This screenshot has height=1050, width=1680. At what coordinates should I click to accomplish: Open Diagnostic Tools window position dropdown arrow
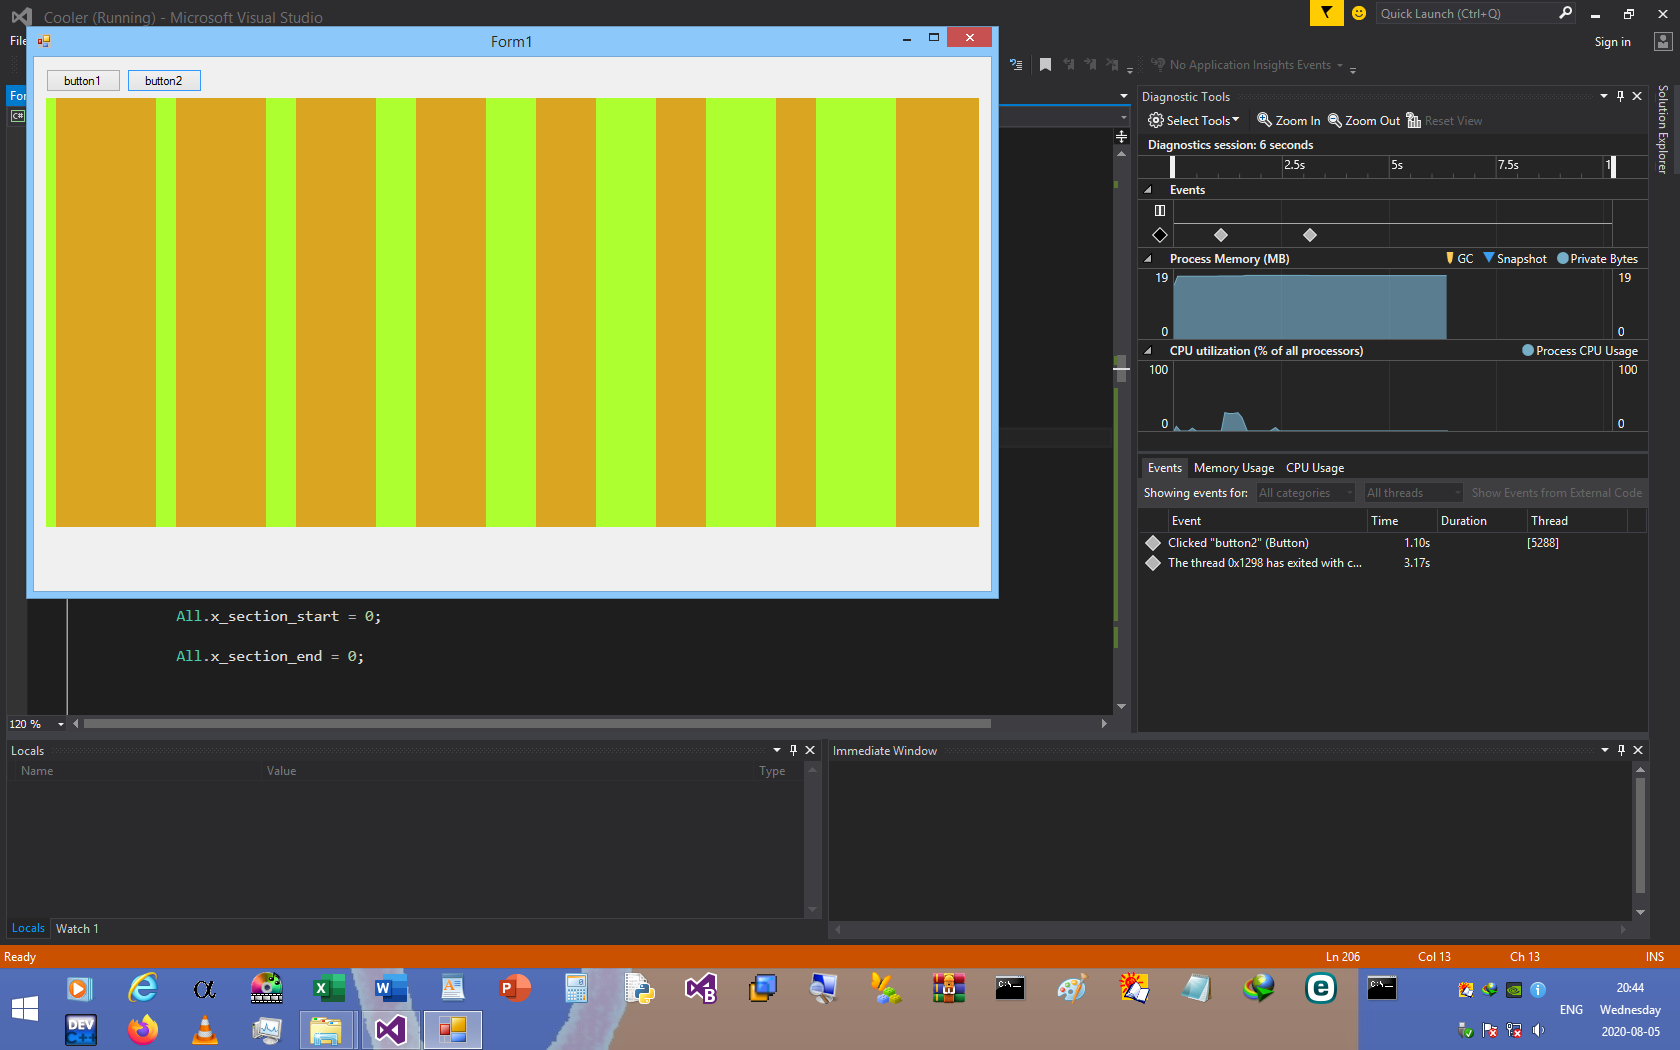[1604, 96]
